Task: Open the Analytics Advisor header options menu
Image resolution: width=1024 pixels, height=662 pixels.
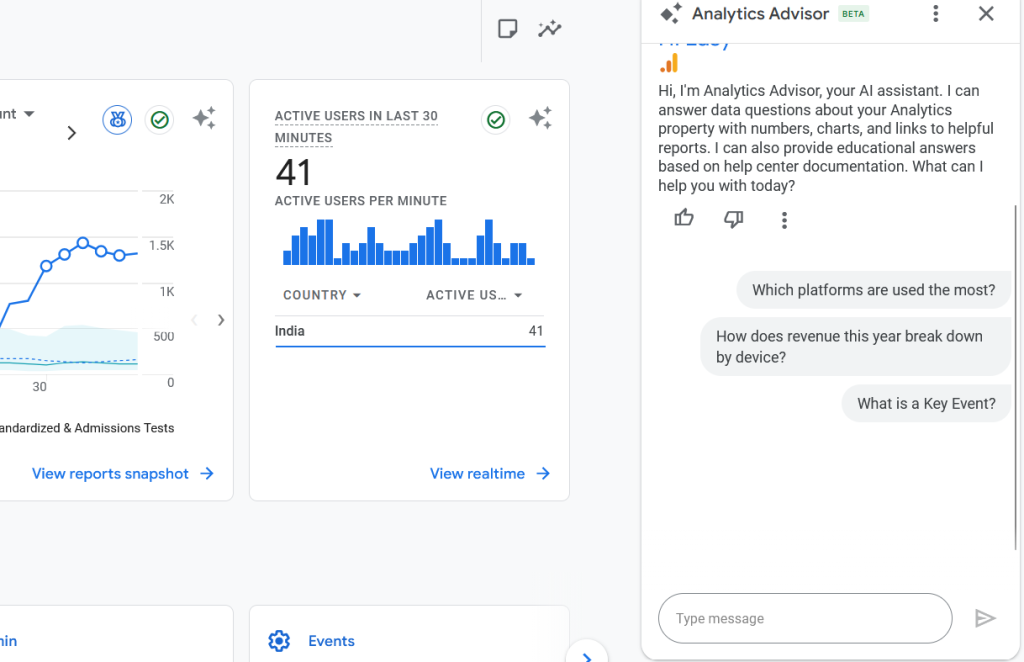Action: pos(936,14)
